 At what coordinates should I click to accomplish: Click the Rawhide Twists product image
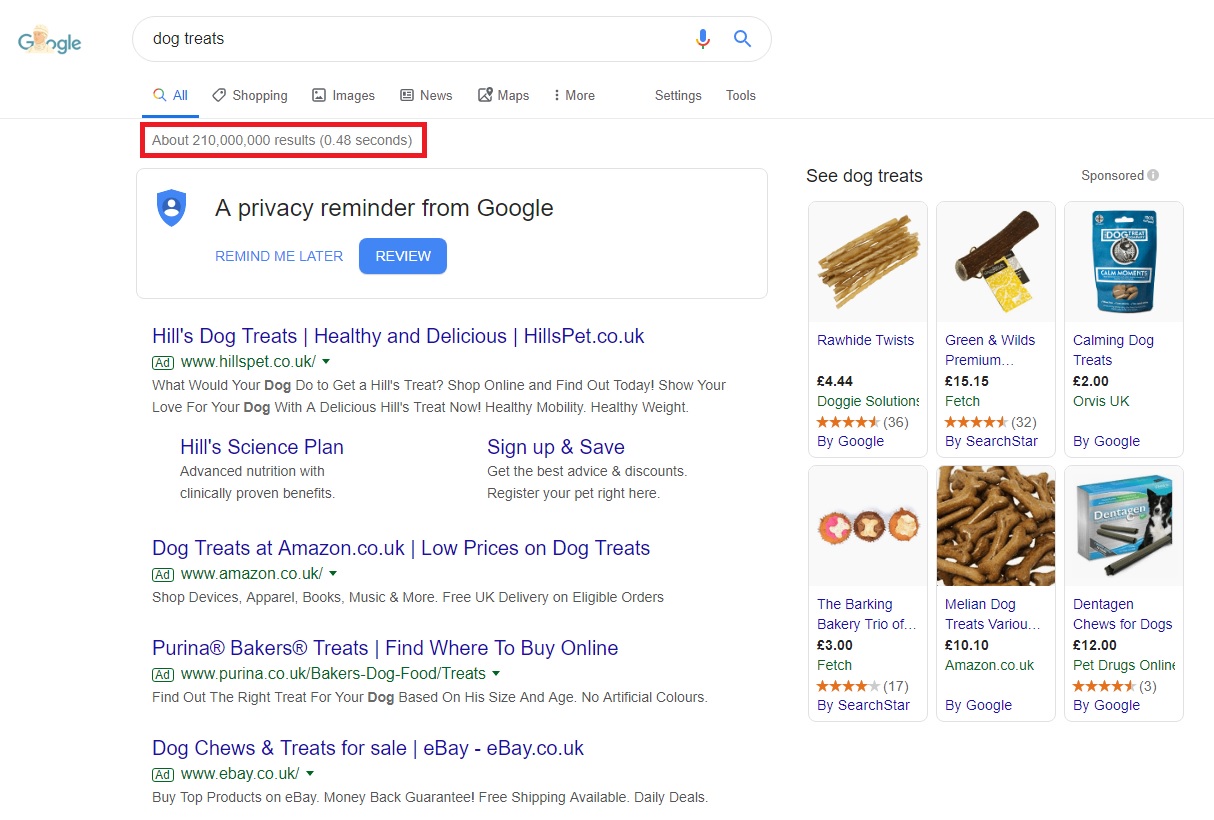(x=868, y=262)
